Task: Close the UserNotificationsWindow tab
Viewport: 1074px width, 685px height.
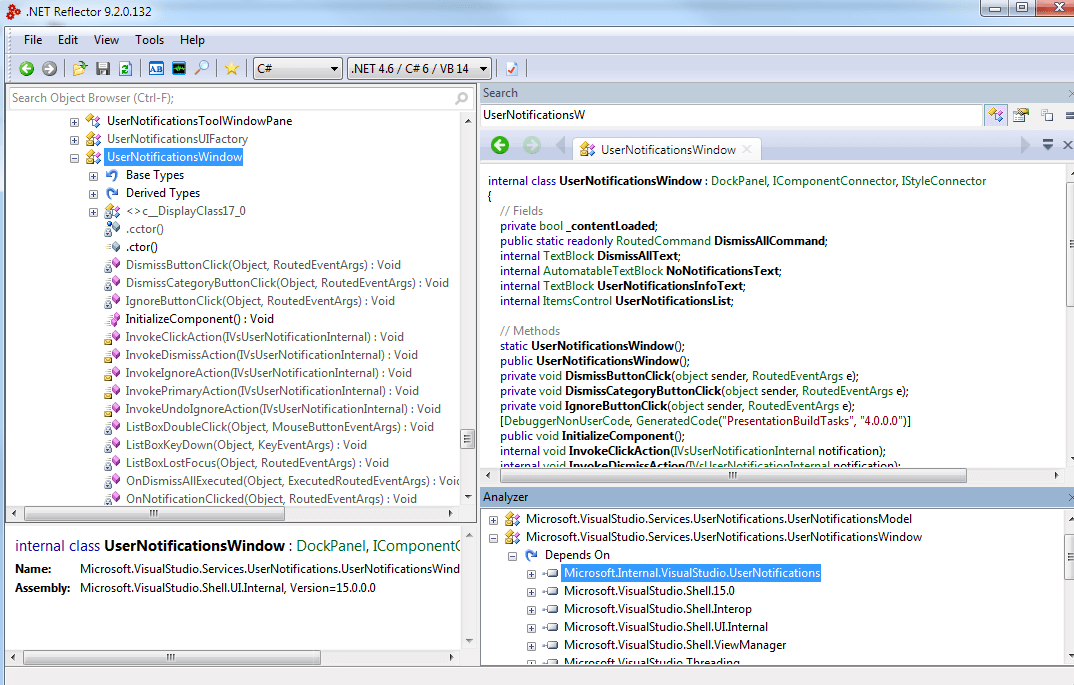Action: (x=747, y=149)
